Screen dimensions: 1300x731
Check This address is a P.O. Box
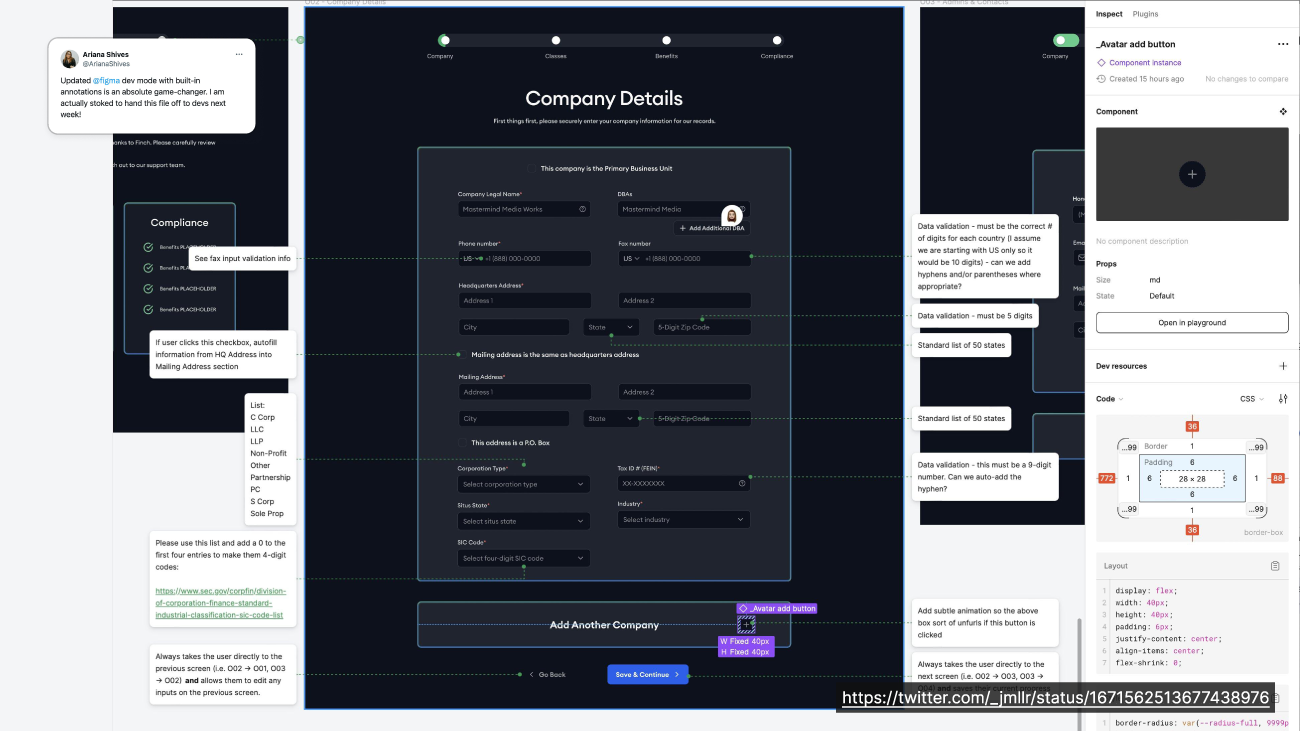tap(463, 443)
